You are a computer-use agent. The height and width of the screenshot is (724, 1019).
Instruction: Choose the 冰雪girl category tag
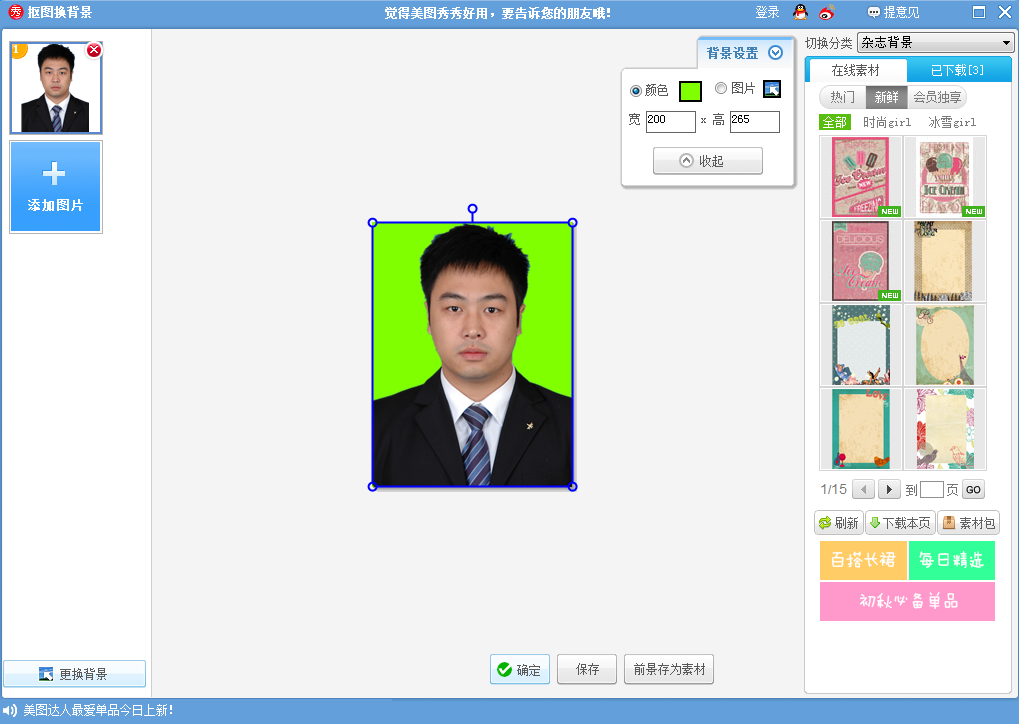pyautogui.click(x=952, y=122)
